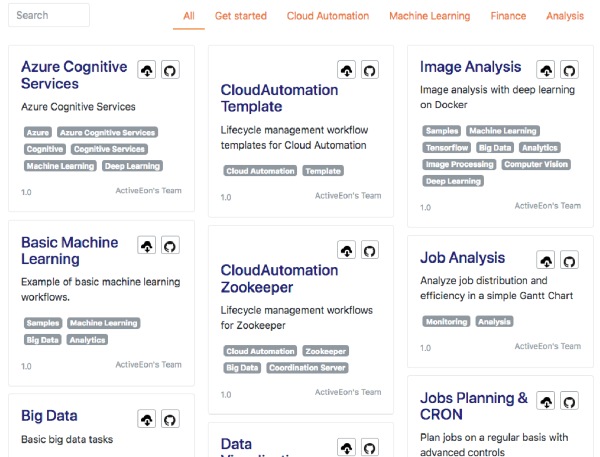This screenshot has height=457, width=600.
Task: Click Big Data tag on Zookeeper card
Action: [242, 368]
